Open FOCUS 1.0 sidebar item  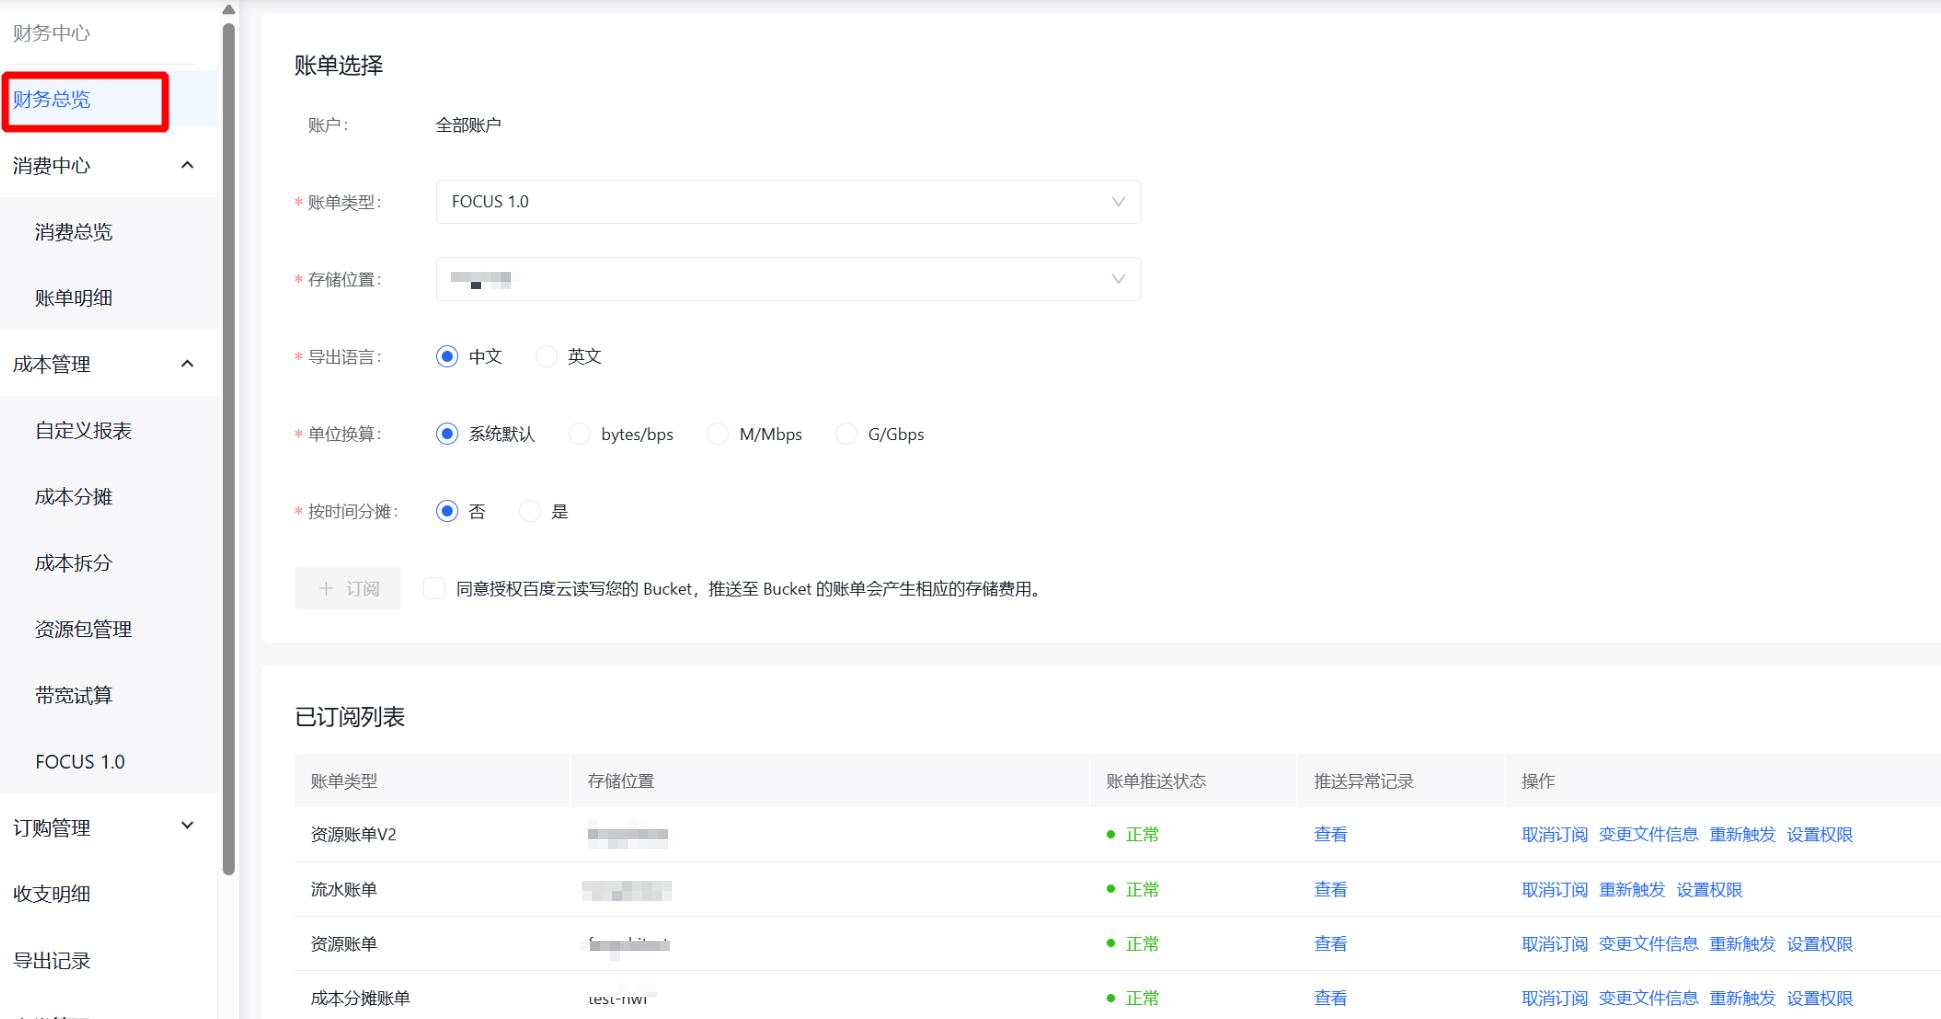(x=80, y=762)
